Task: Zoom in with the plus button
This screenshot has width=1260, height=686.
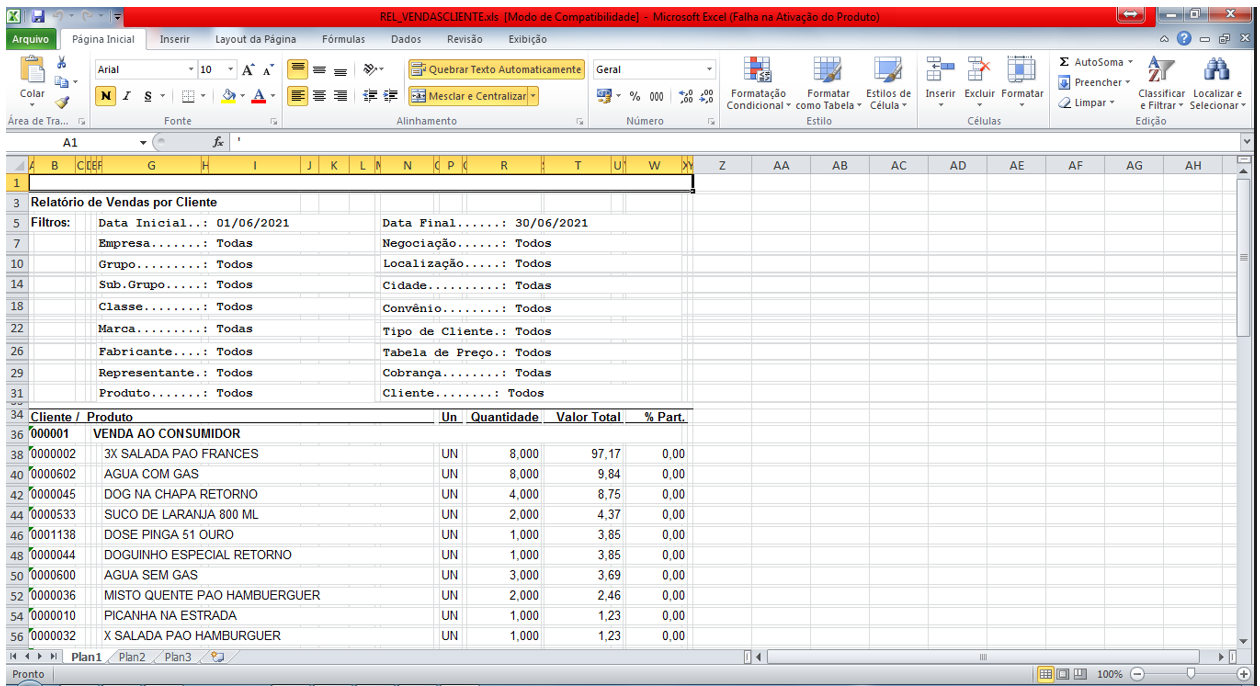Action: tap(1245, 674)
